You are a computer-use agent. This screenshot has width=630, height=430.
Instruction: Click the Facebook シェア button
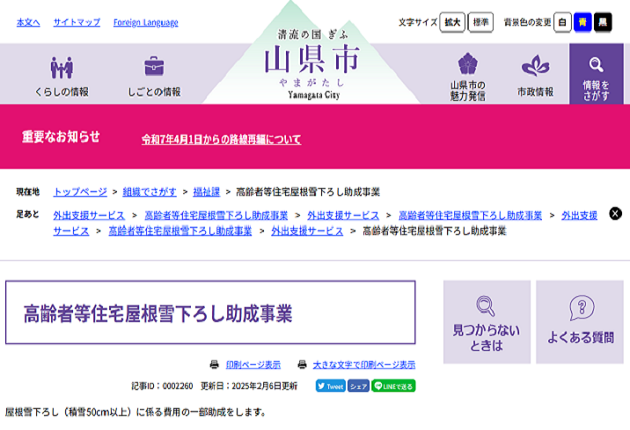[358, 385]
